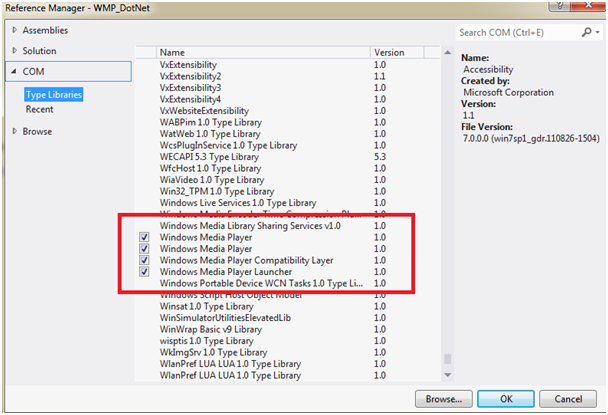This screenshot has width=608, height=415.
Task: Uncheck the first Windows Media Player checkbox
Action: [146, 238]
